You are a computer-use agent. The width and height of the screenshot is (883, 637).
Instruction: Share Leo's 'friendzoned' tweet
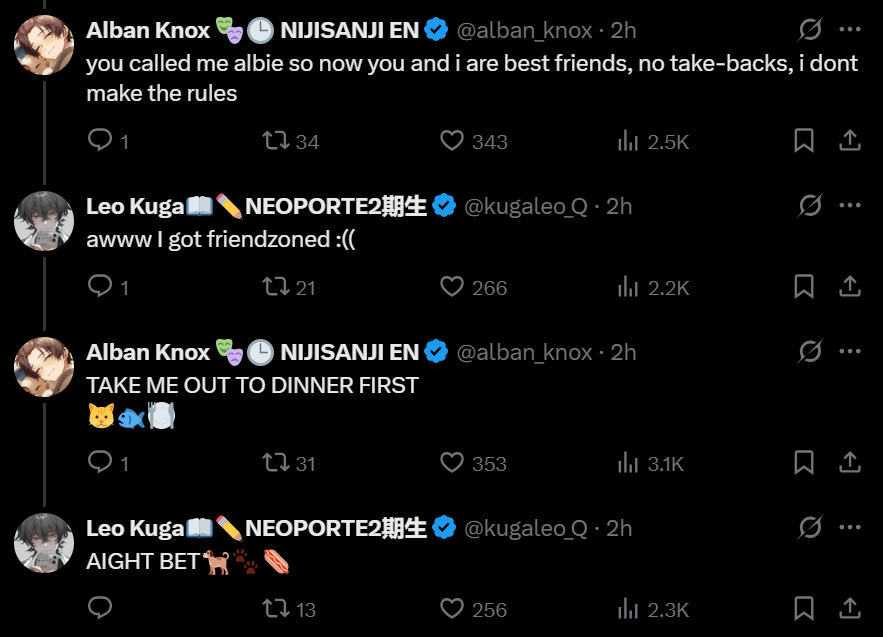(x=849, y=287)
